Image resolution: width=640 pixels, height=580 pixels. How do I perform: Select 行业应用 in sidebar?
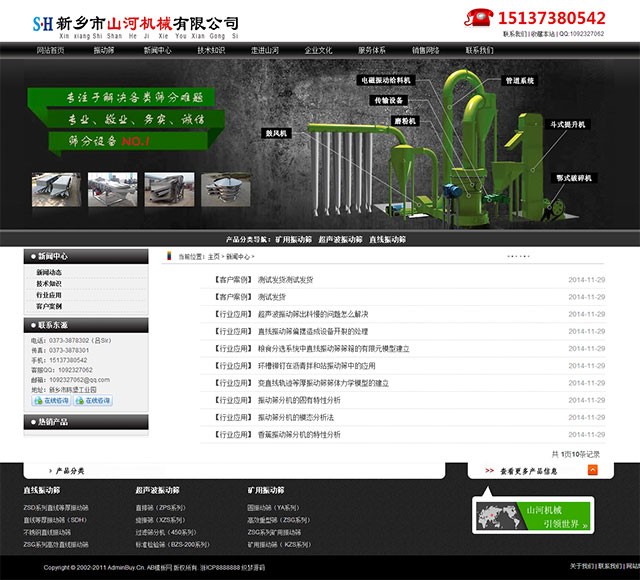point(49,295)
